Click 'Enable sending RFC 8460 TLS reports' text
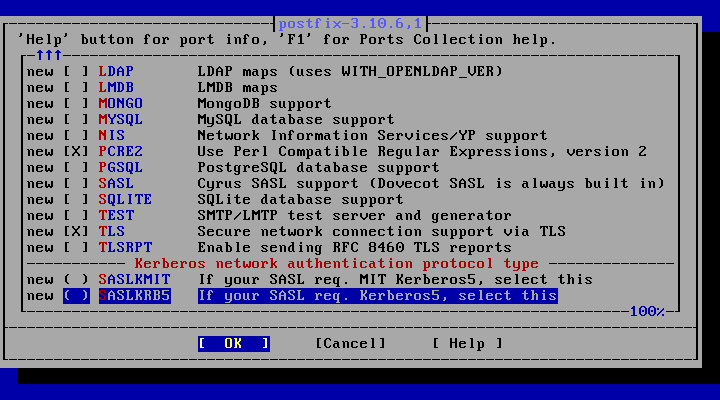This screenshot has height=400, width=720. coord(354,248)
